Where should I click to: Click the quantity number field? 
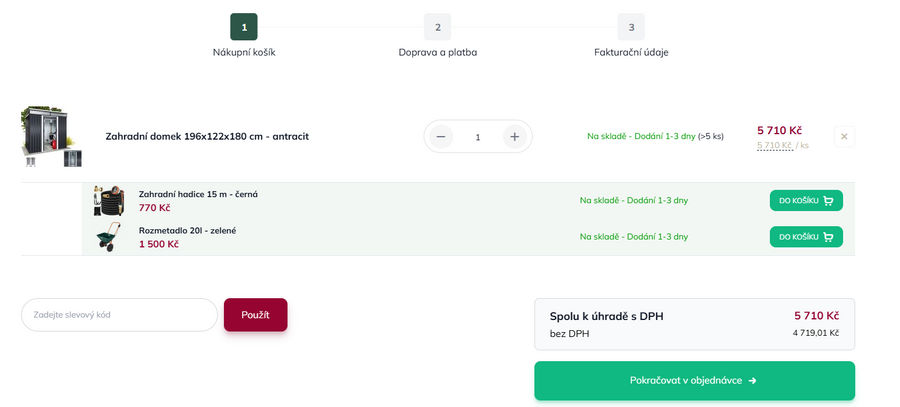(478, 137)
